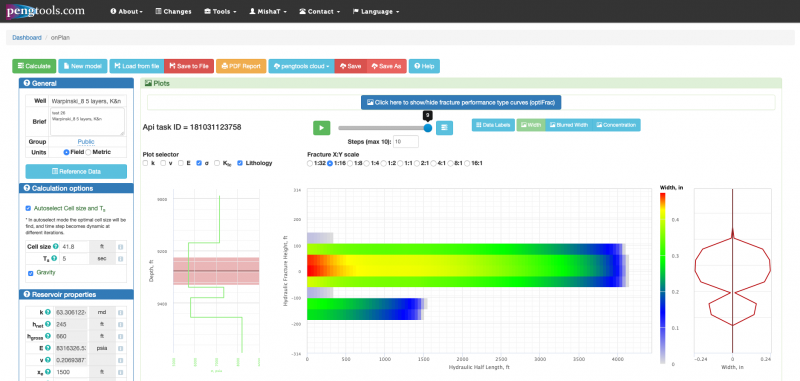
Task: Open the pengtools cloud dropdown
Action: point(301,66)
